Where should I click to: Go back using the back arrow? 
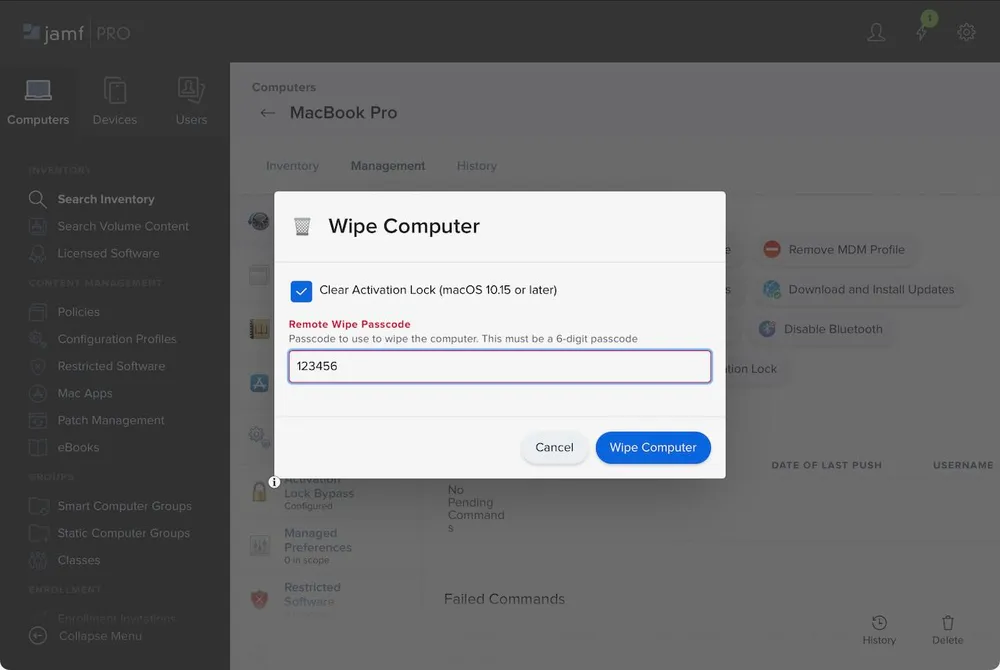point(267,113)
